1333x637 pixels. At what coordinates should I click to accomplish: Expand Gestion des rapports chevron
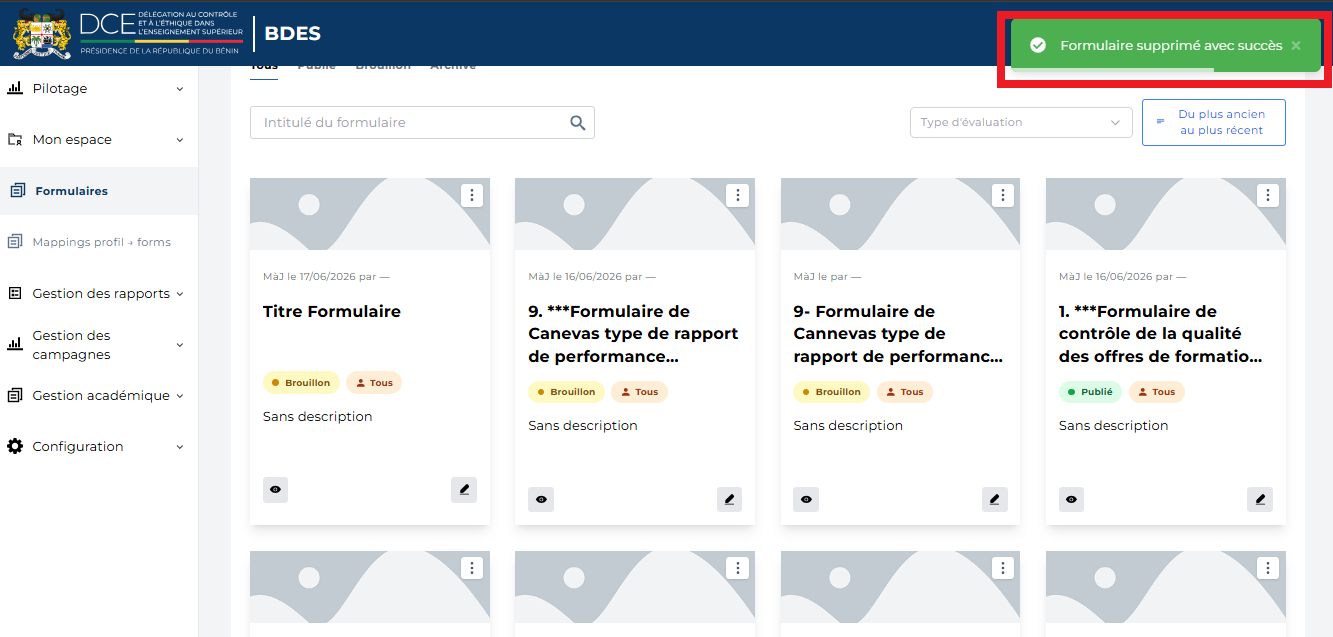pyautogui.click(x=180, y=294)
